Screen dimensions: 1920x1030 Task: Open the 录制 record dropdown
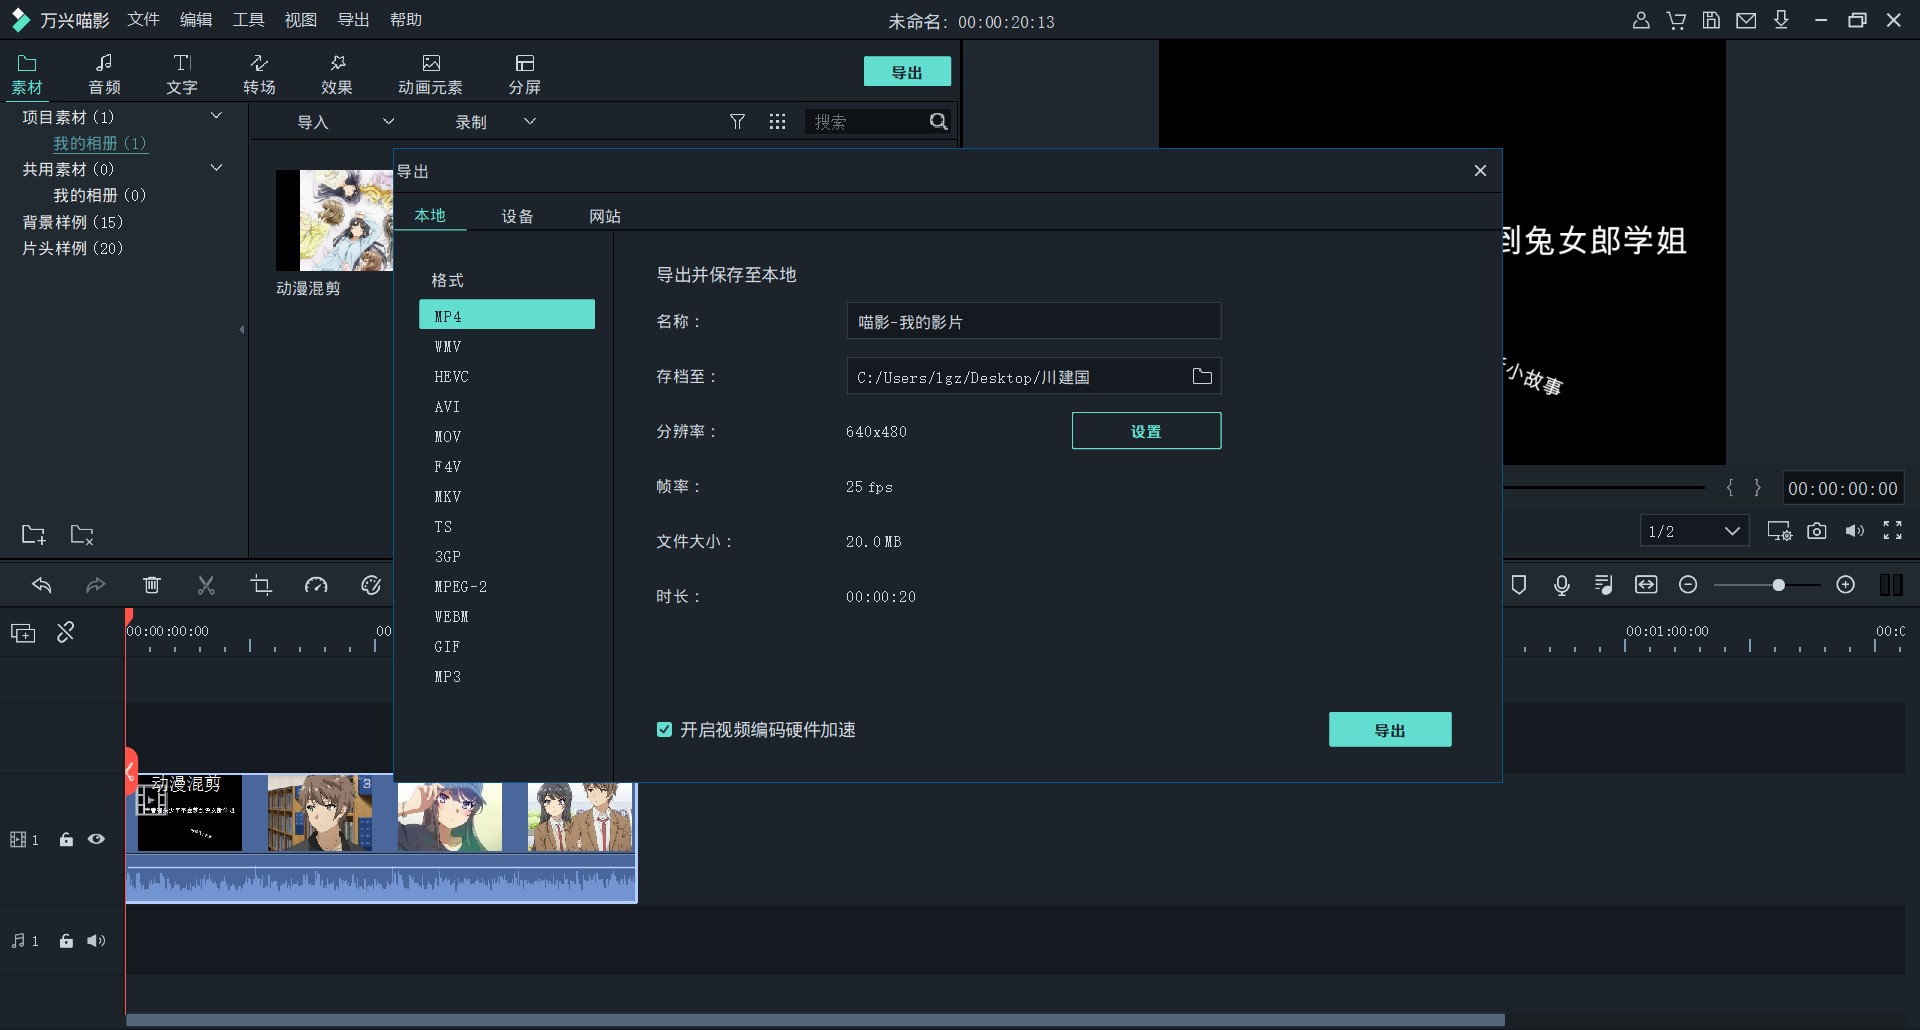point(495,122)
